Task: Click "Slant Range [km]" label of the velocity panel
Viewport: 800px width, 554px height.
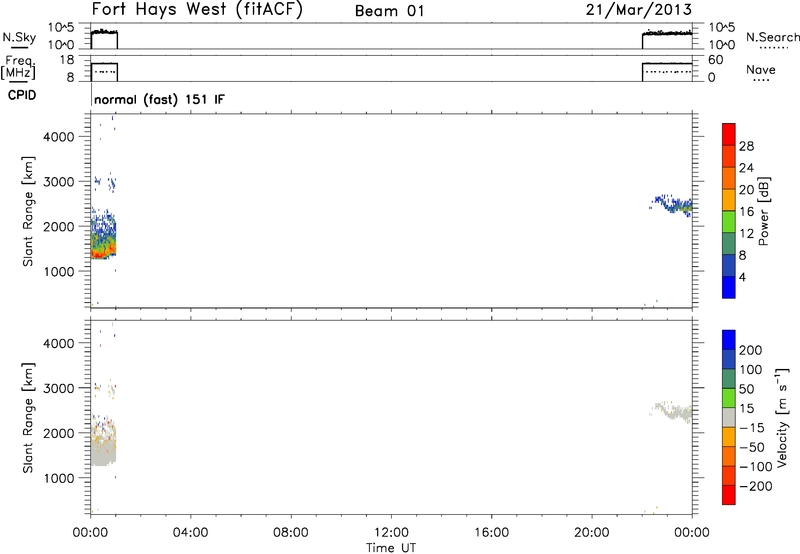Action: [x=28, y=418]
